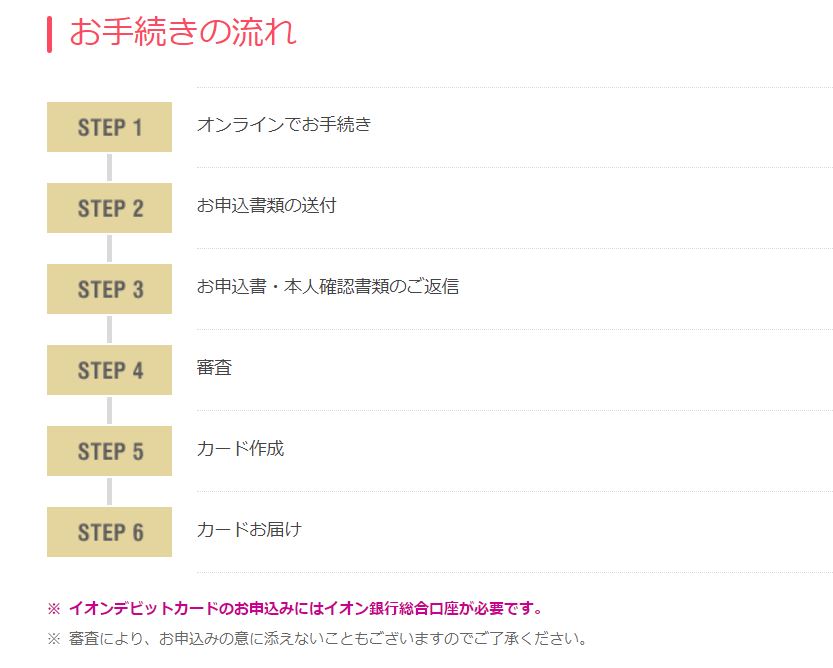Click connector line between STEP 5 and 6

(109, 492)
